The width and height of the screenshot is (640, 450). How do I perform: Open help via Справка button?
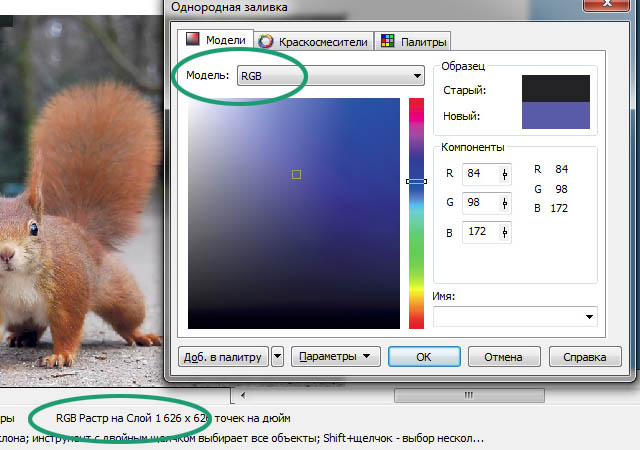click(x=584, y=356)
